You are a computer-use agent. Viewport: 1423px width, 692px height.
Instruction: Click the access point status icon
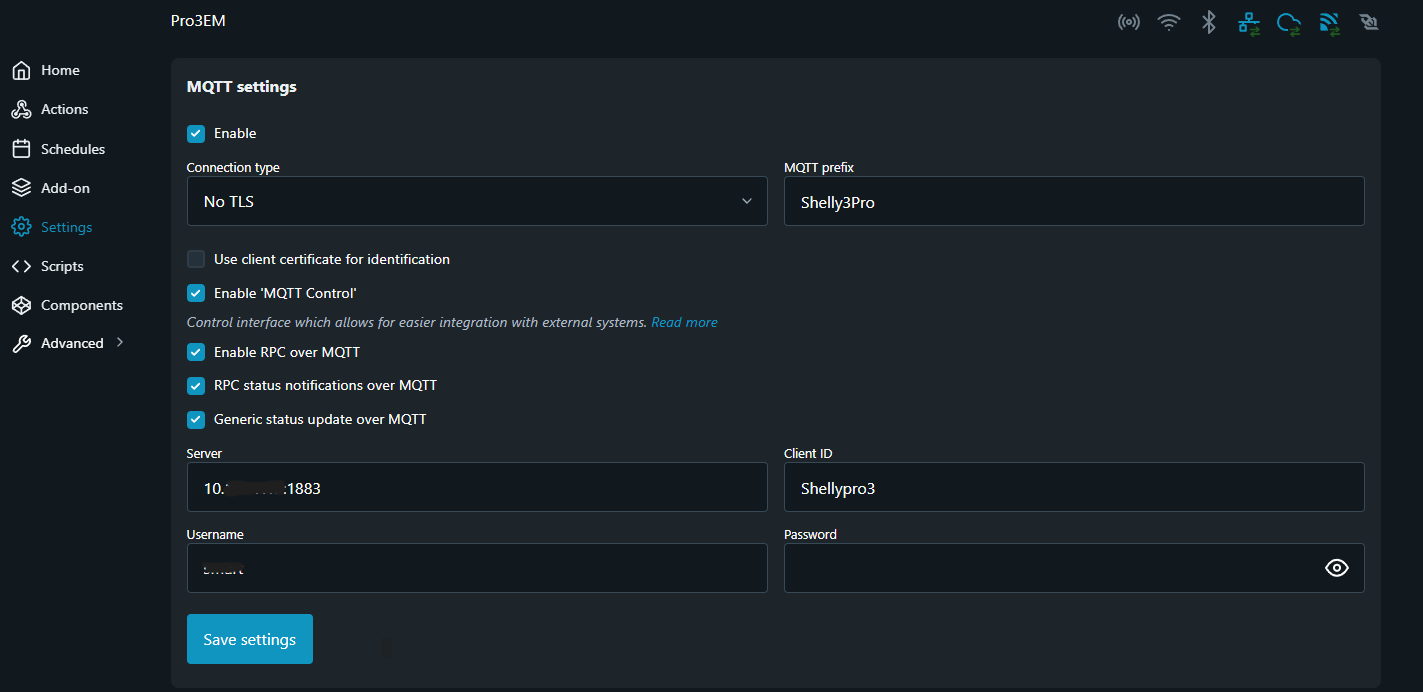1128,22
